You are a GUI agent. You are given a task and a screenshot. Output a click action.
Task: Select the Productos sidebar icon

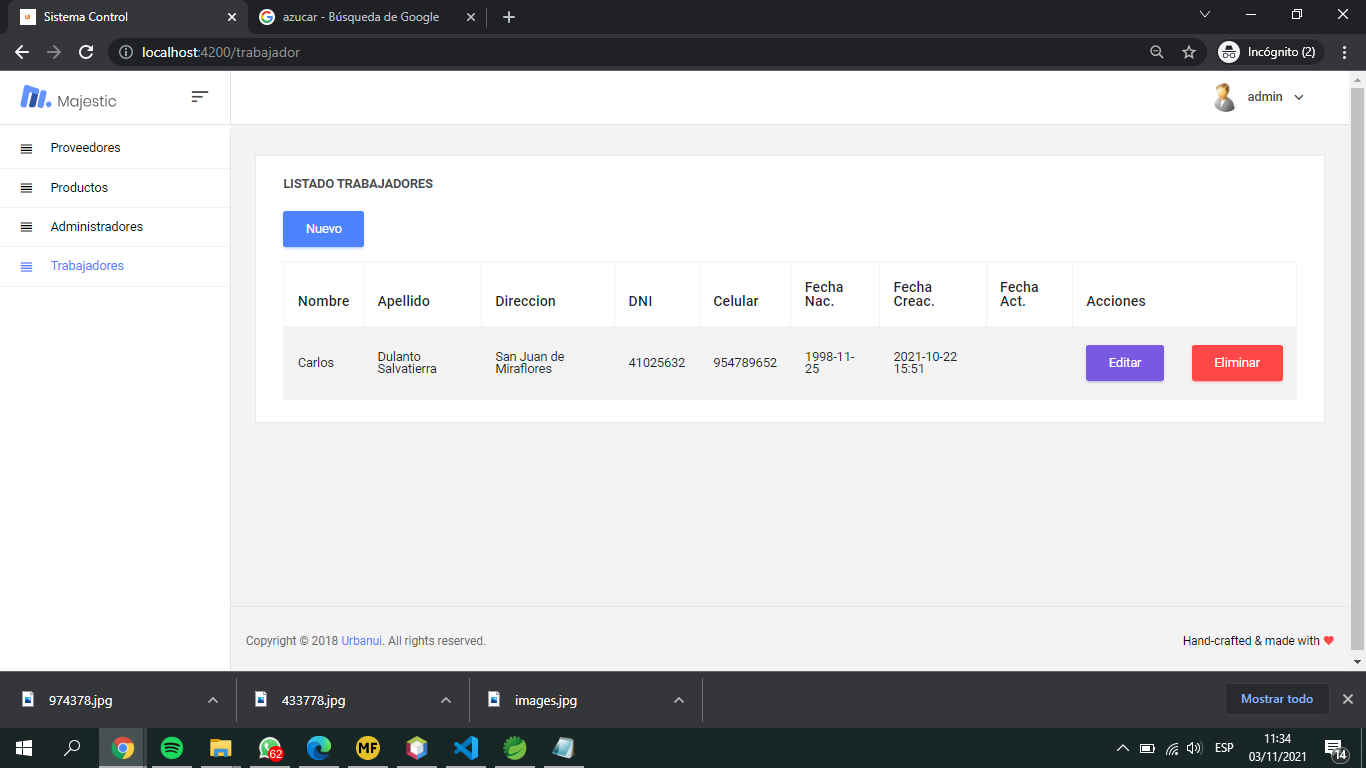point(25,187)
